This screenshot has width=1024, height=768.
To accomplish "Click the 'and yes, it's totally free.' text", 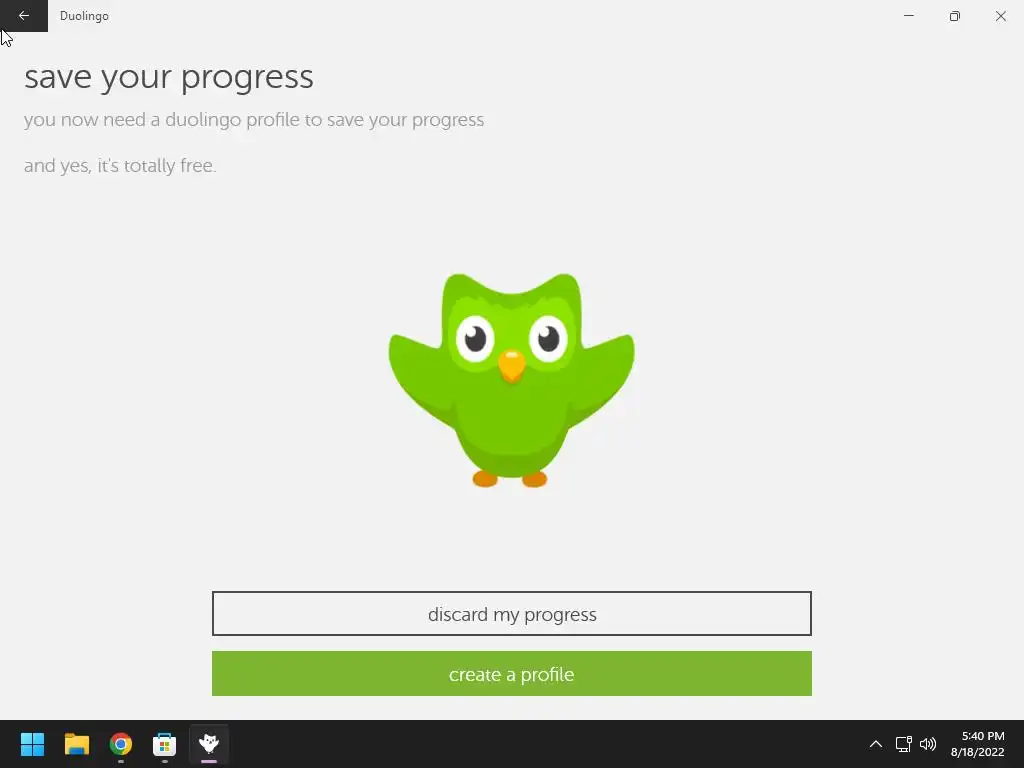I will point(120,166).
